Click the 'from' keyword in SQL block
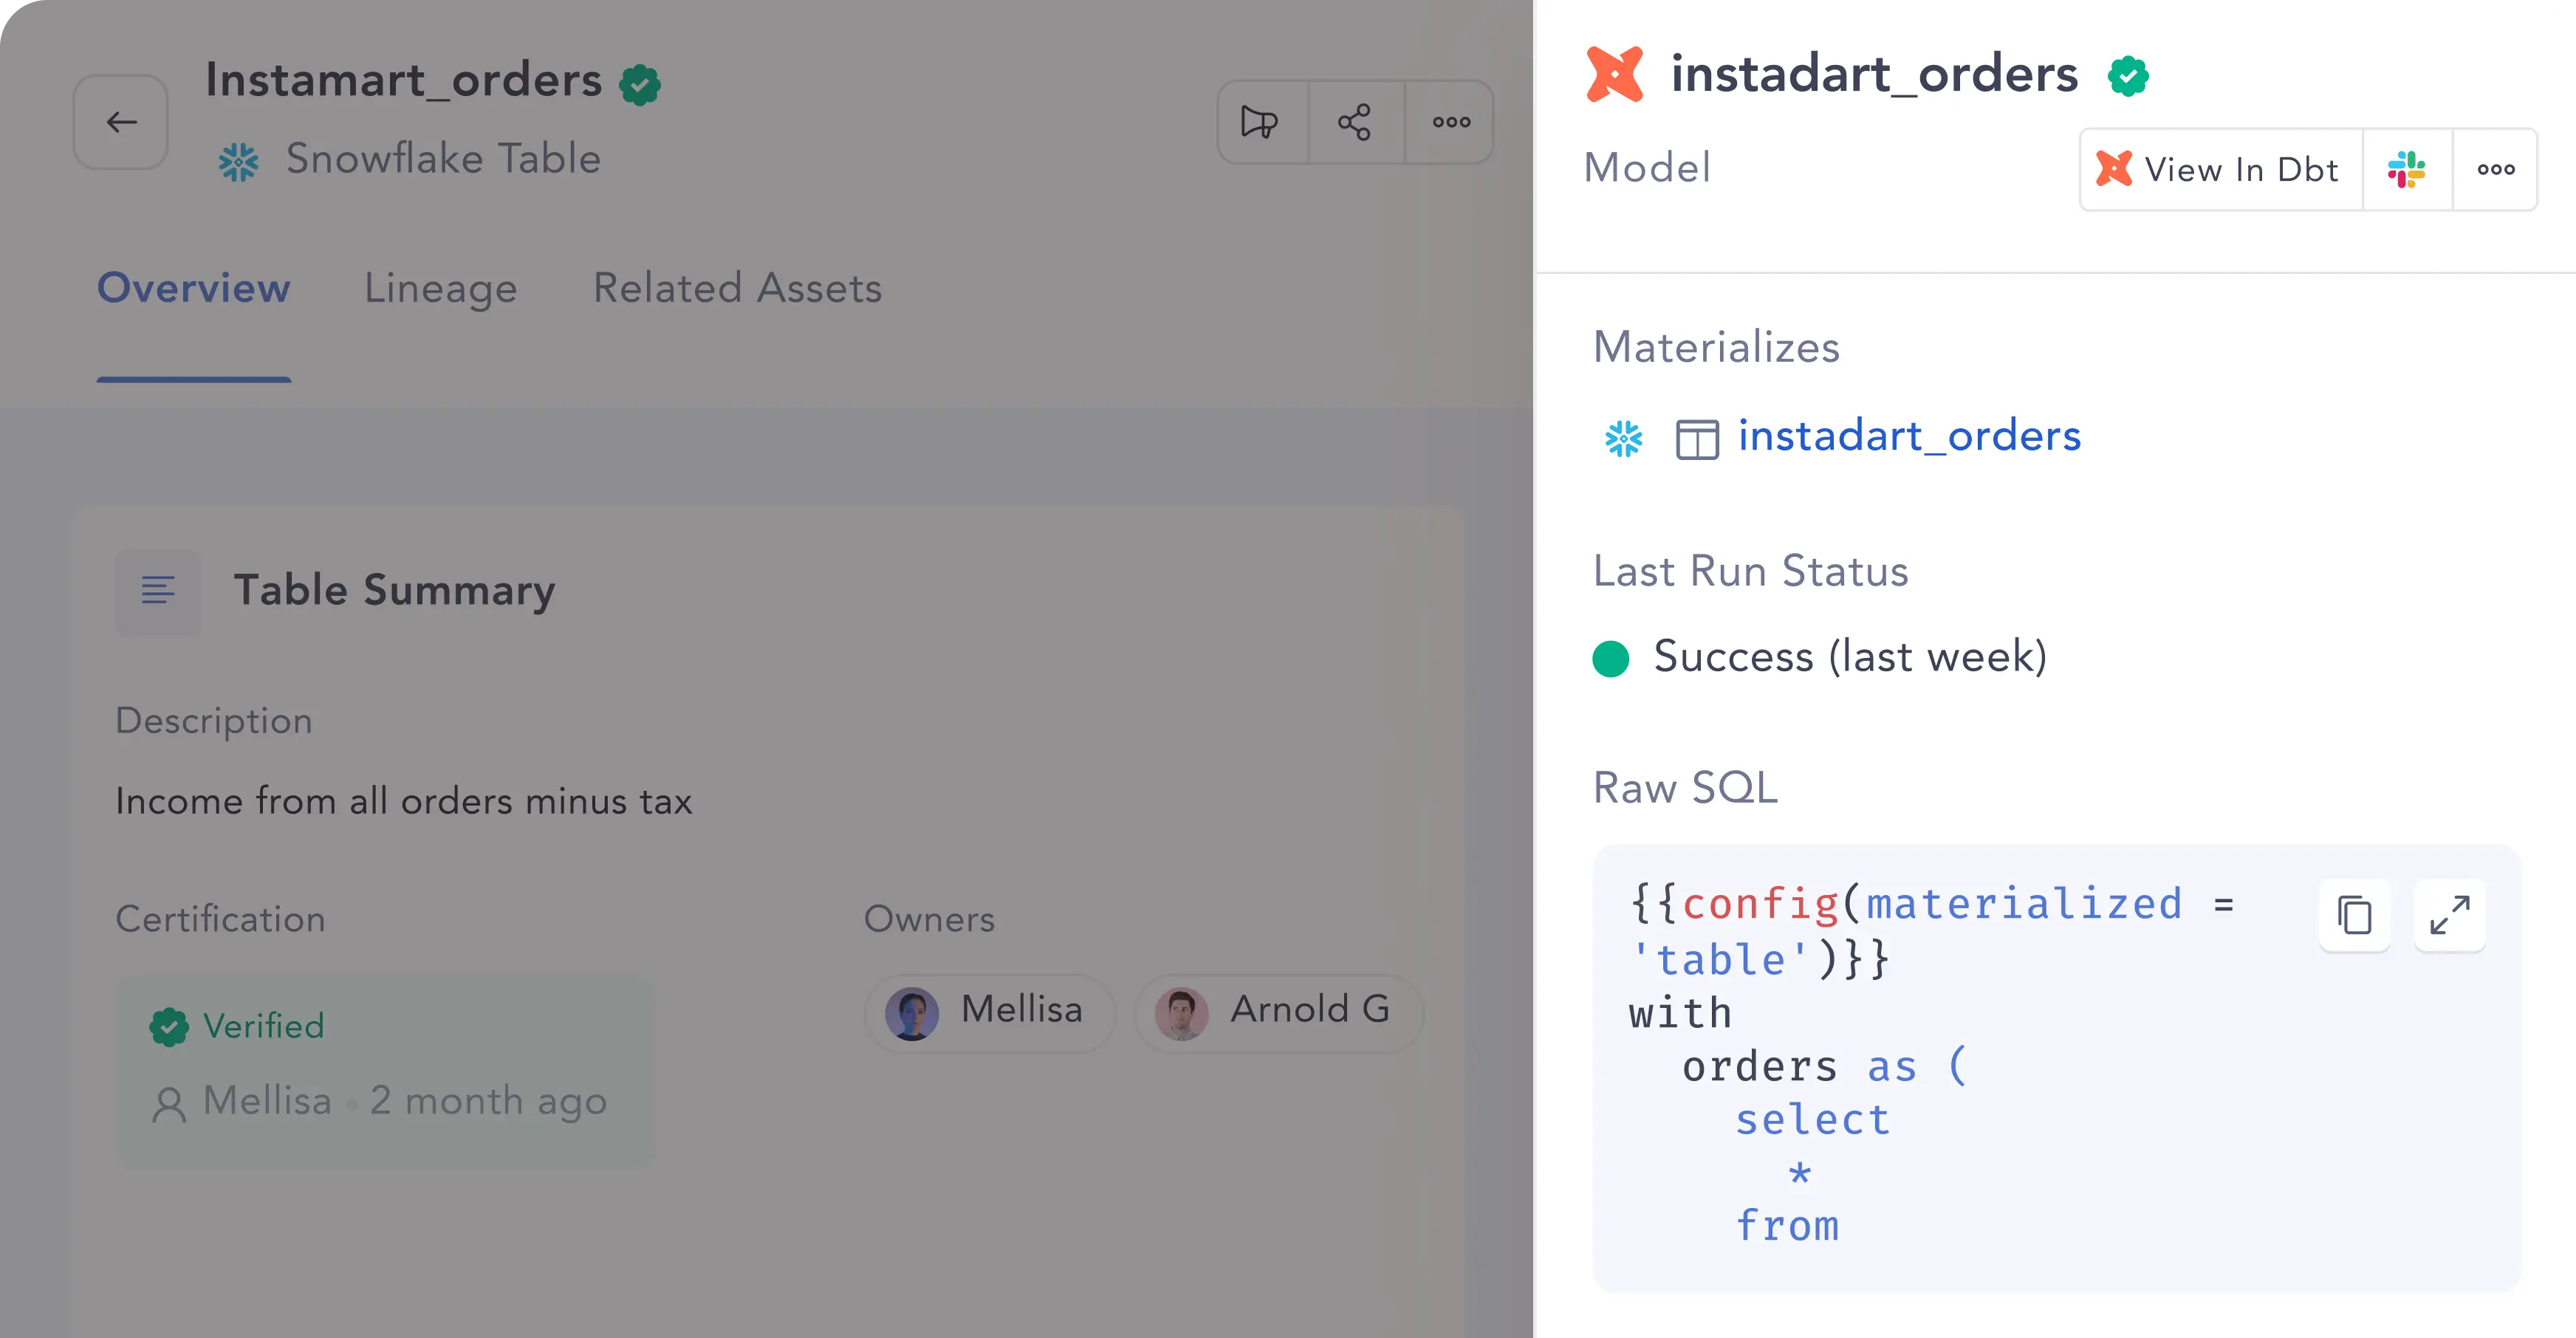This screenshot has width=2576, height=1338. point(1787,1226)
